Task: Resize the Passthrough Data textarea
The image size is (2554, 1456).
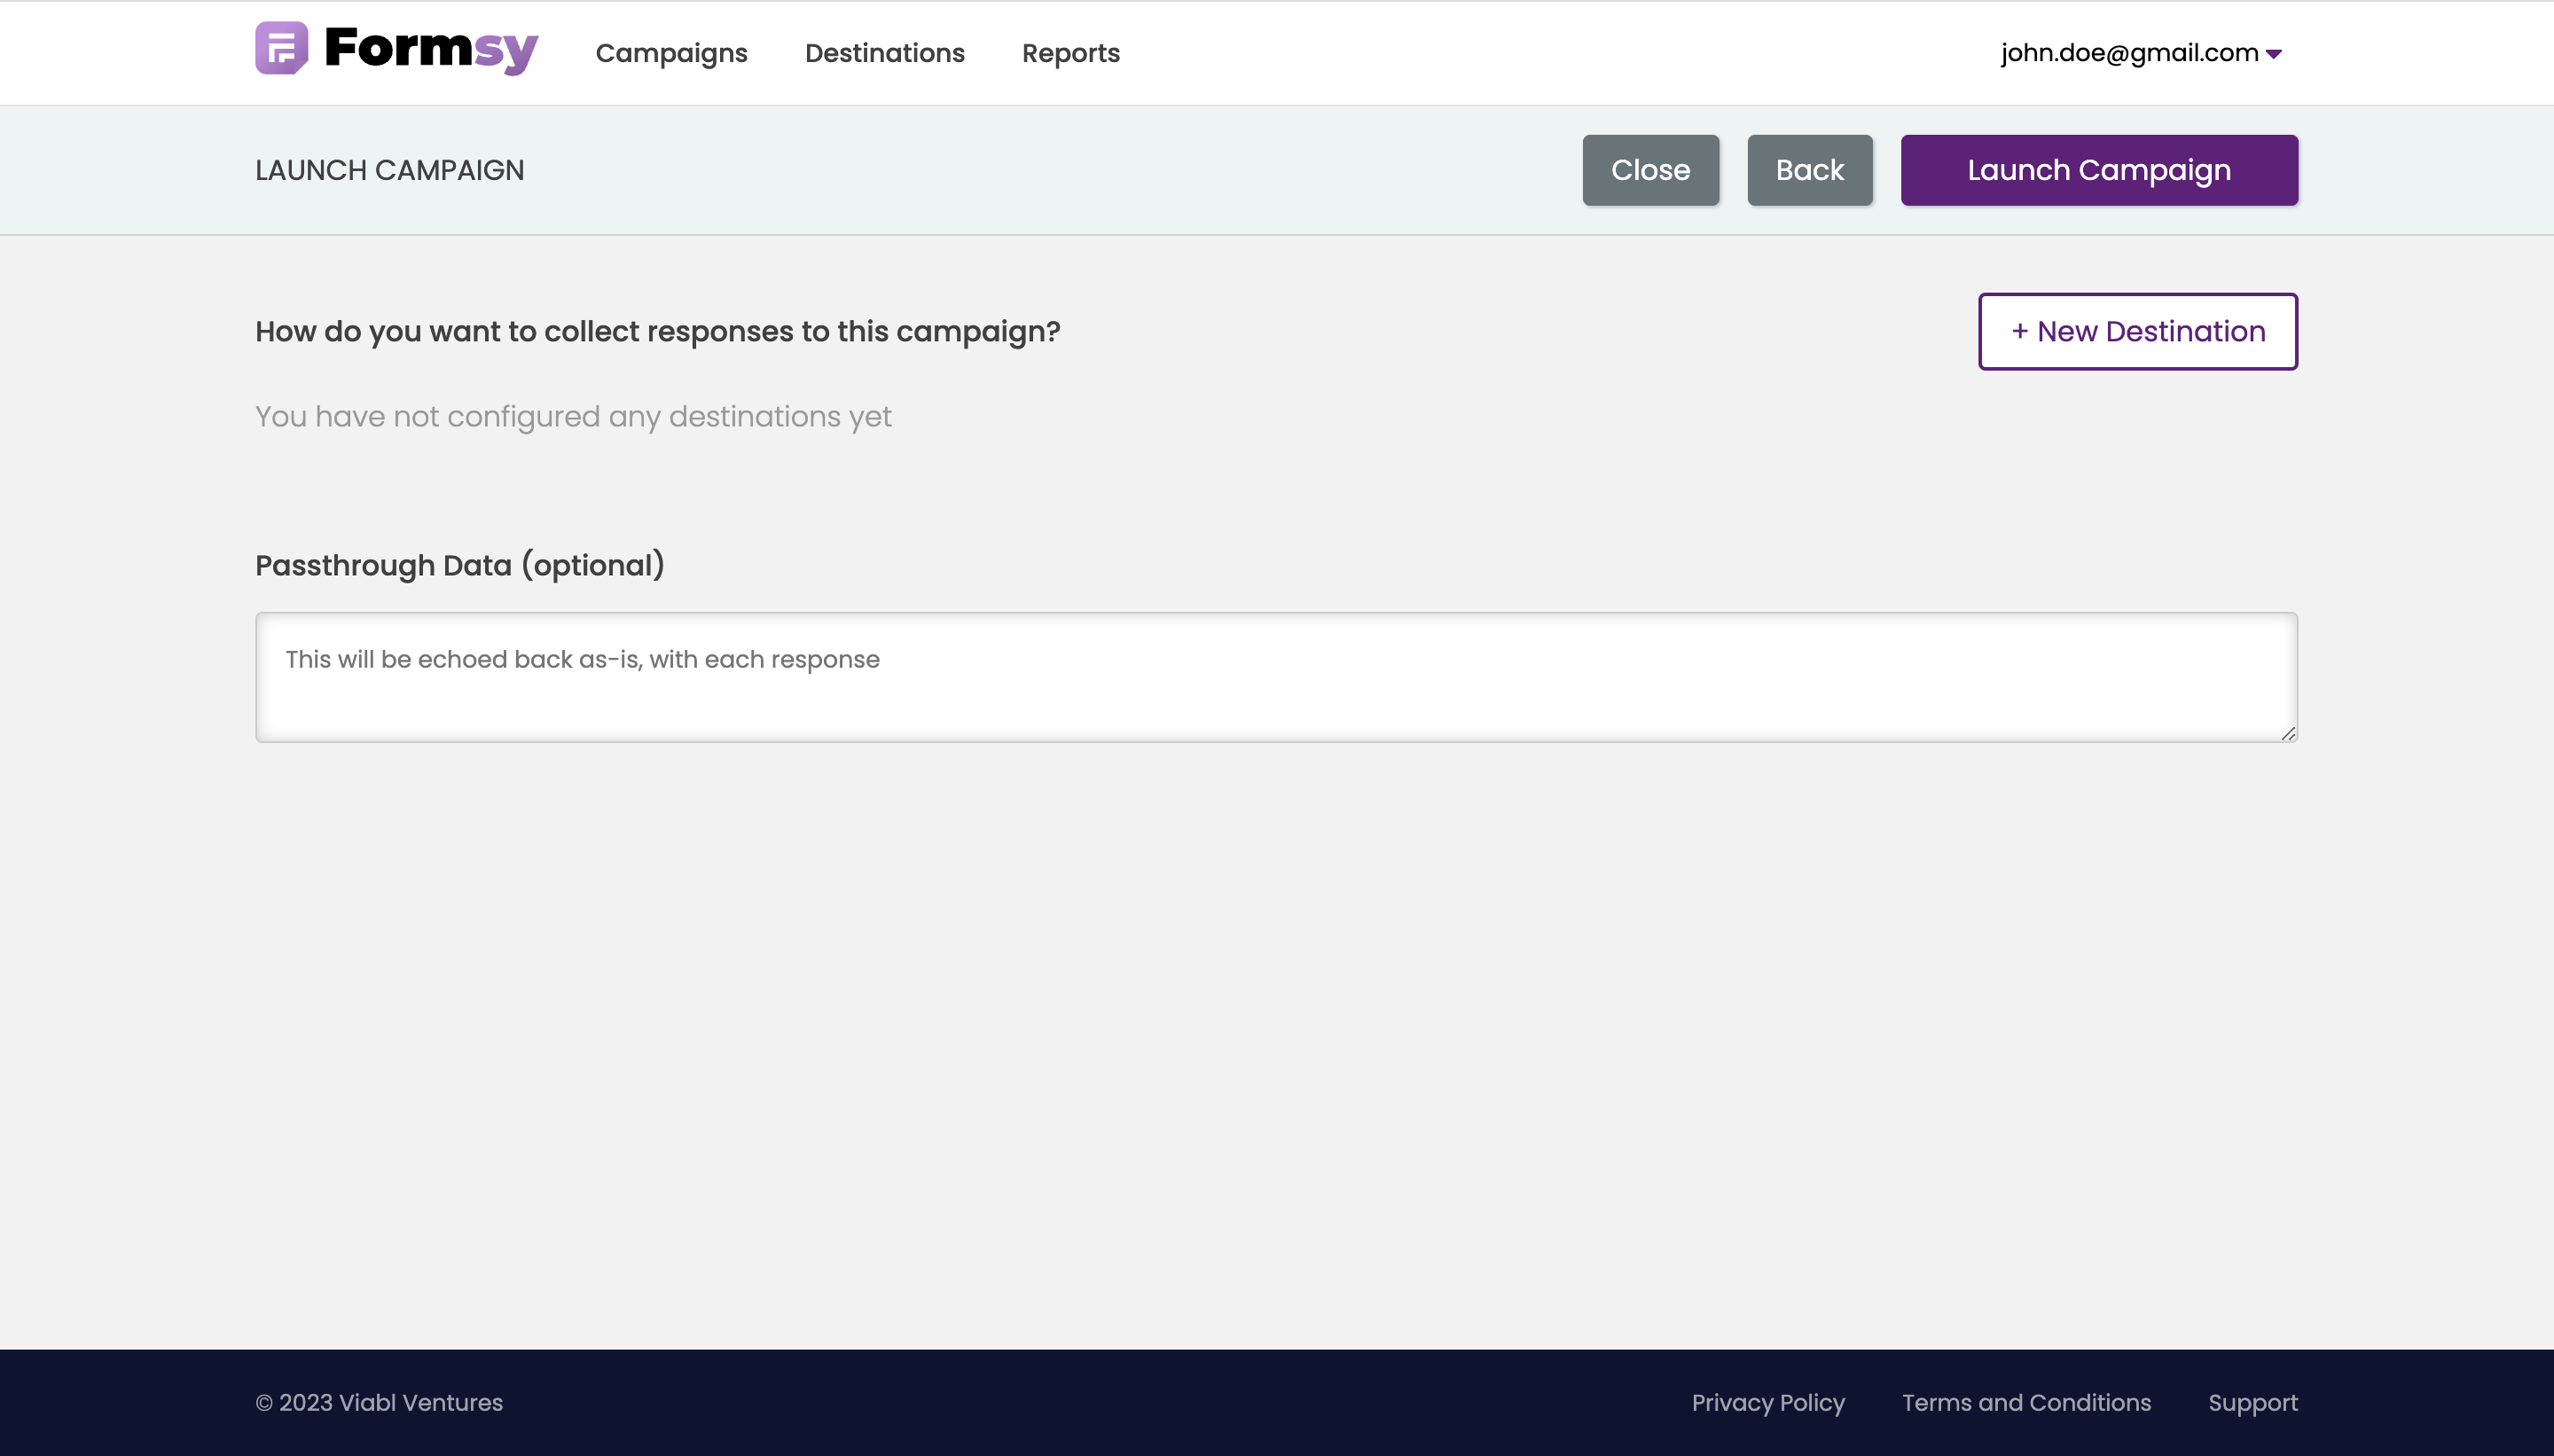Action: (x=2287, y=733)
